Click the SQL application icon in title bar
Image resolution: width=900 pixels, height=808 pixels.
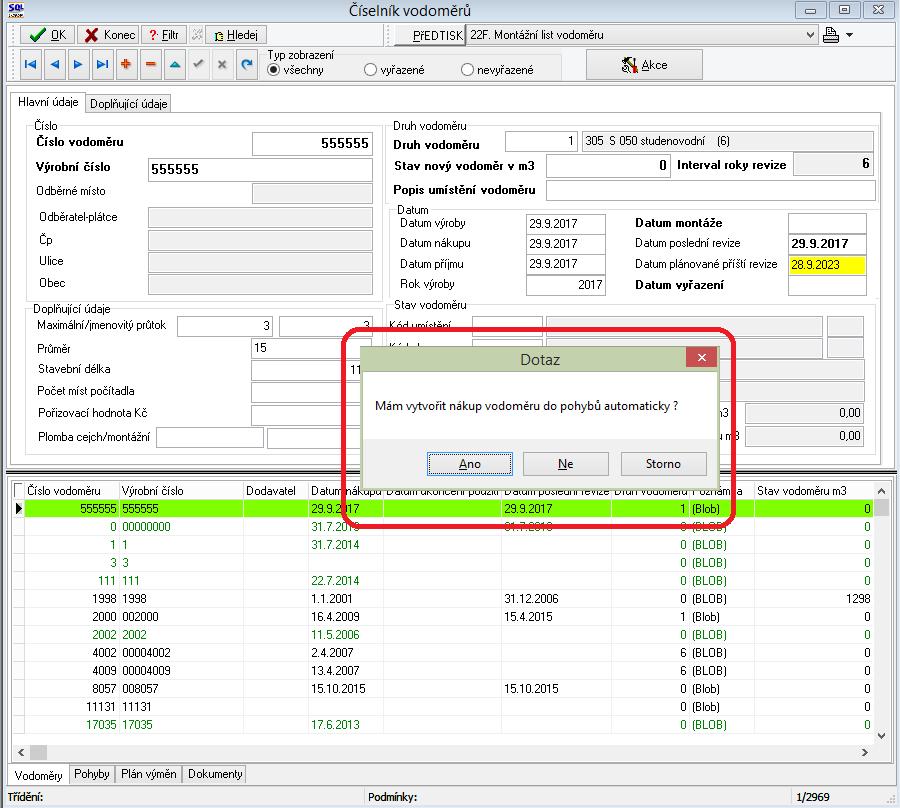[x=15, y=9]
